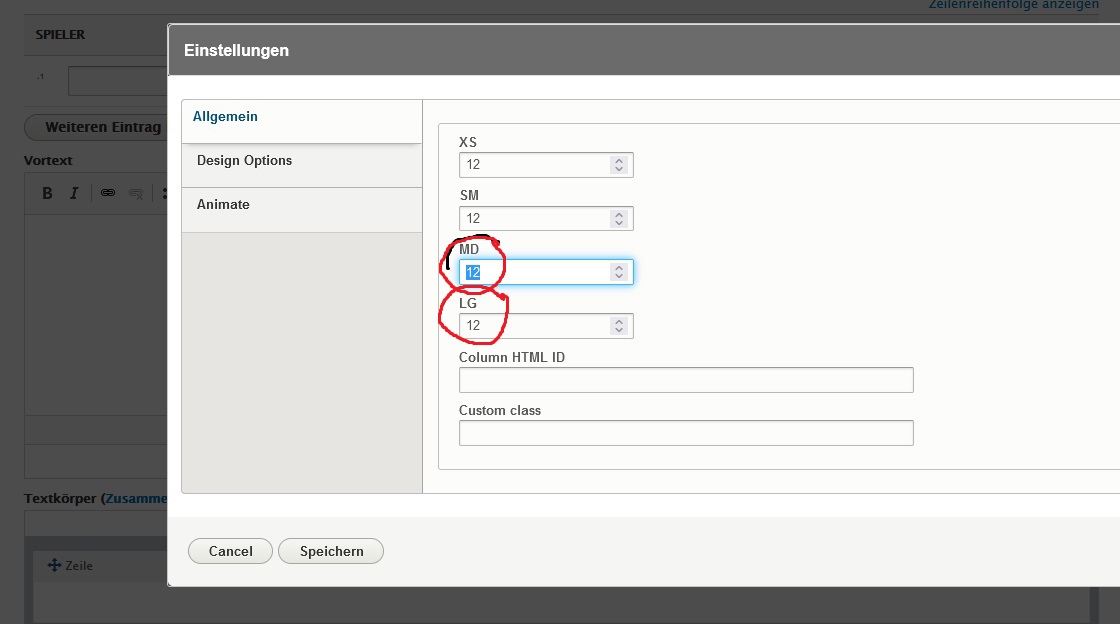The image size is (1120, 624).
Task: Decrease the LG value with down arrow
Action: [619, 330]
